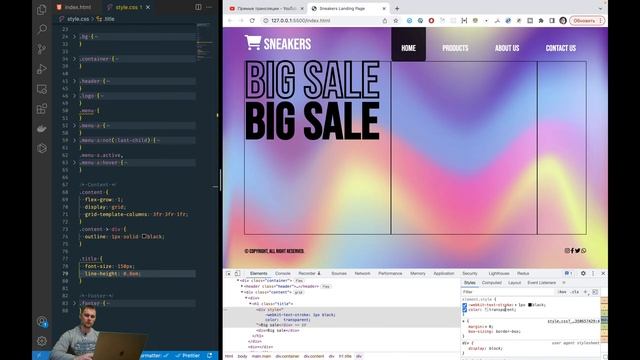Image resolution: width=640 pixels, height=360 pixels.
Task: Activate the DevTools inspect element picker
Action: [x=229, y=273]
